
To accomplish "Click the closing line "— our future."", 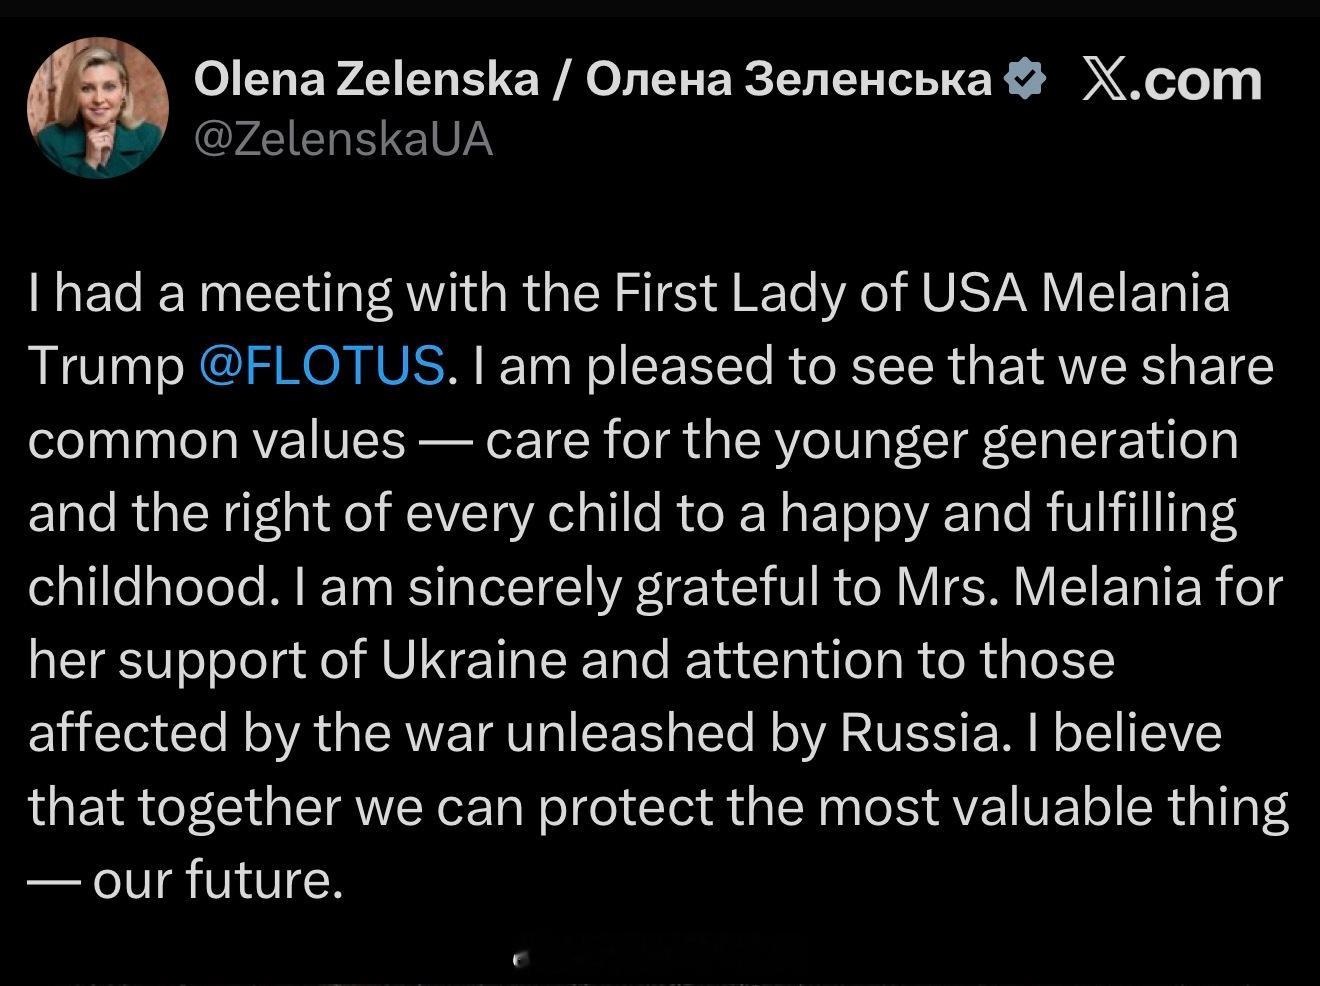I will tap(186, 880).
